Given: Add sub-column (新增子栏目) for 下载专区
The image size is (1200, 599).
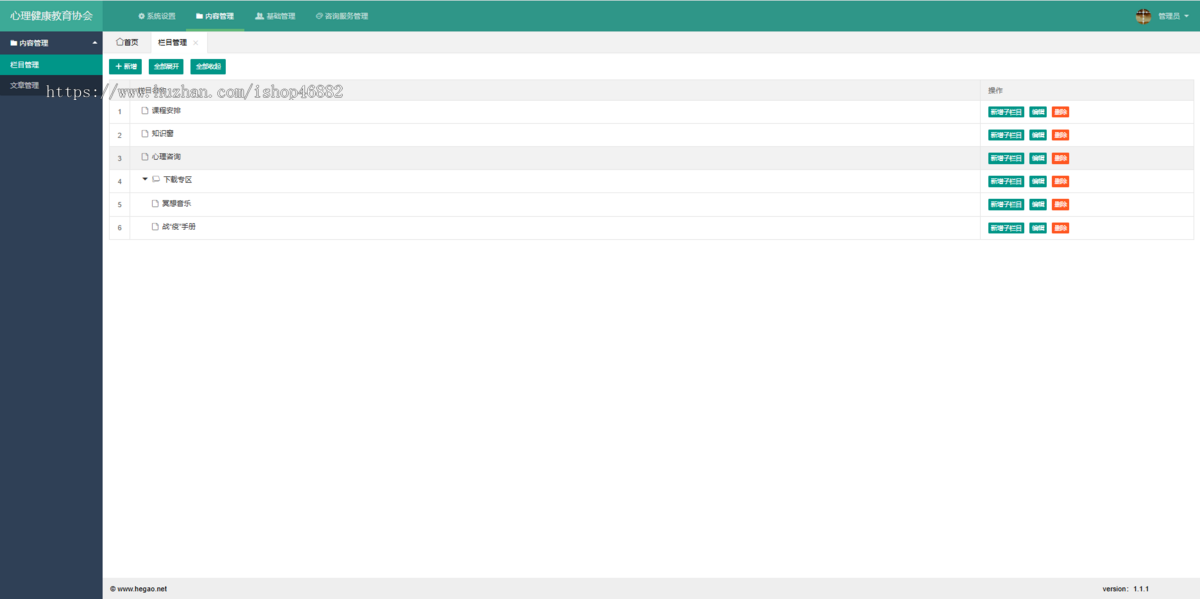Looking at the screenshot, I should 1006,181.
